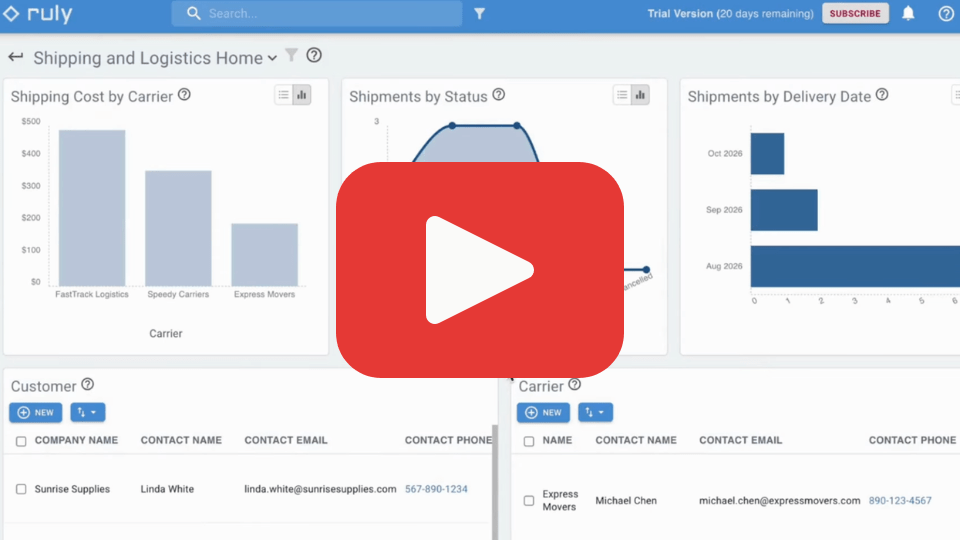The image size is (960, 540).
Task: Switch Shipments by Status to chart view
Action: 640,95
